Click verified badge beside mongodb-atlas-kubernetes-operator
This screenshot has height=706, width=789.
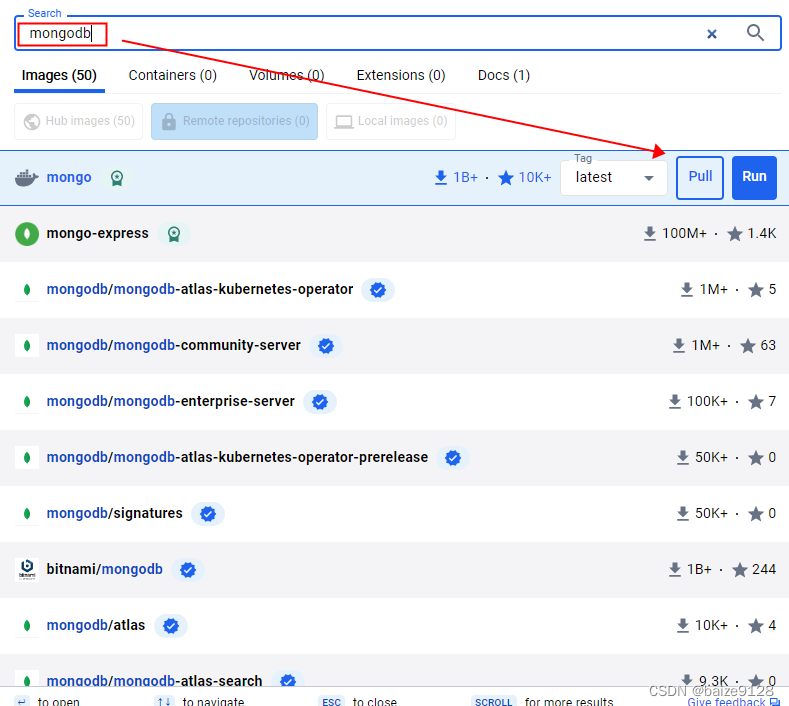coord(378,290)
